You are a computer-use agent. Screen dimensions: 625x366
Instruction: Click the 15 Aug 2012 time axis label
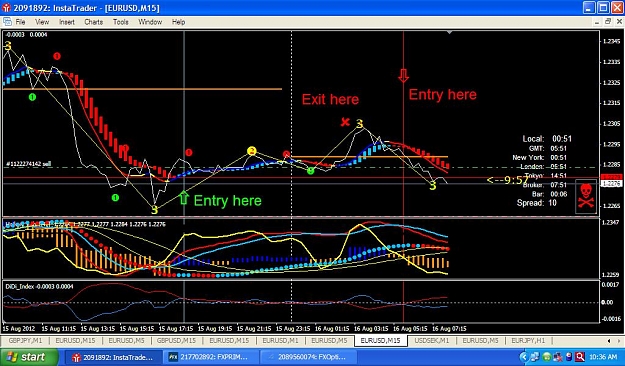(19, 329)
